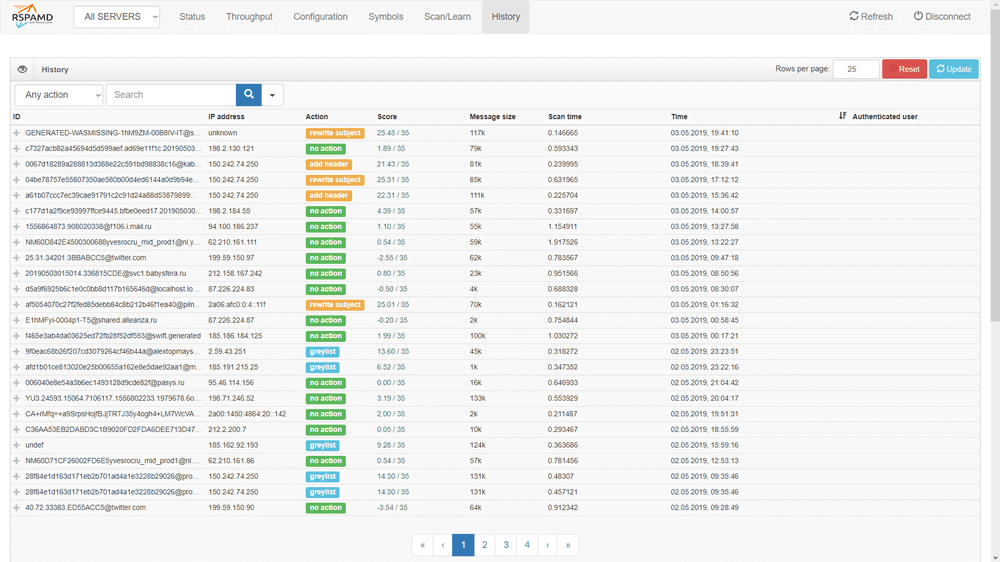Click the sort icon by Authenticated user
Screen dimensions: 1000x562
click(x=843, y=117)
